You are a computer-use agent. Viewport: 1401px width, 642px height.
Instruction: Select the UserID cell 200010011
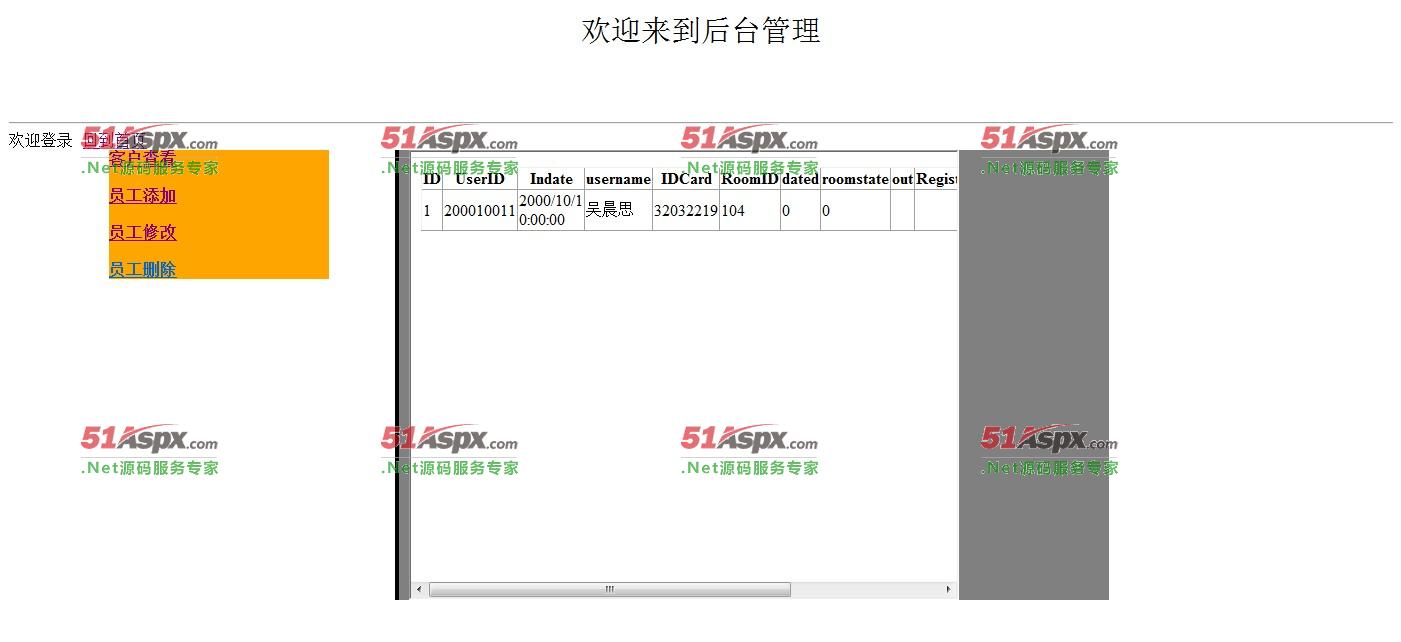tap(480, 211)
